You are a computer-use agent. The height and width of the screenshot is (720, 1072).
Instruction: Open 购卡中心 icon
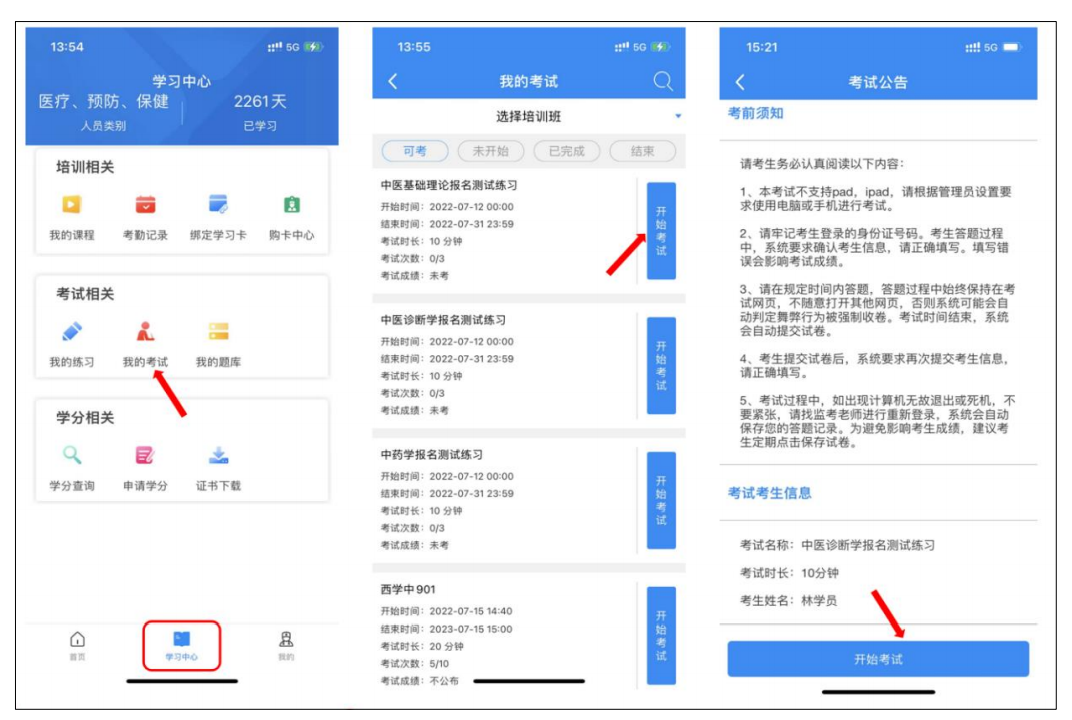coord(291,205)
